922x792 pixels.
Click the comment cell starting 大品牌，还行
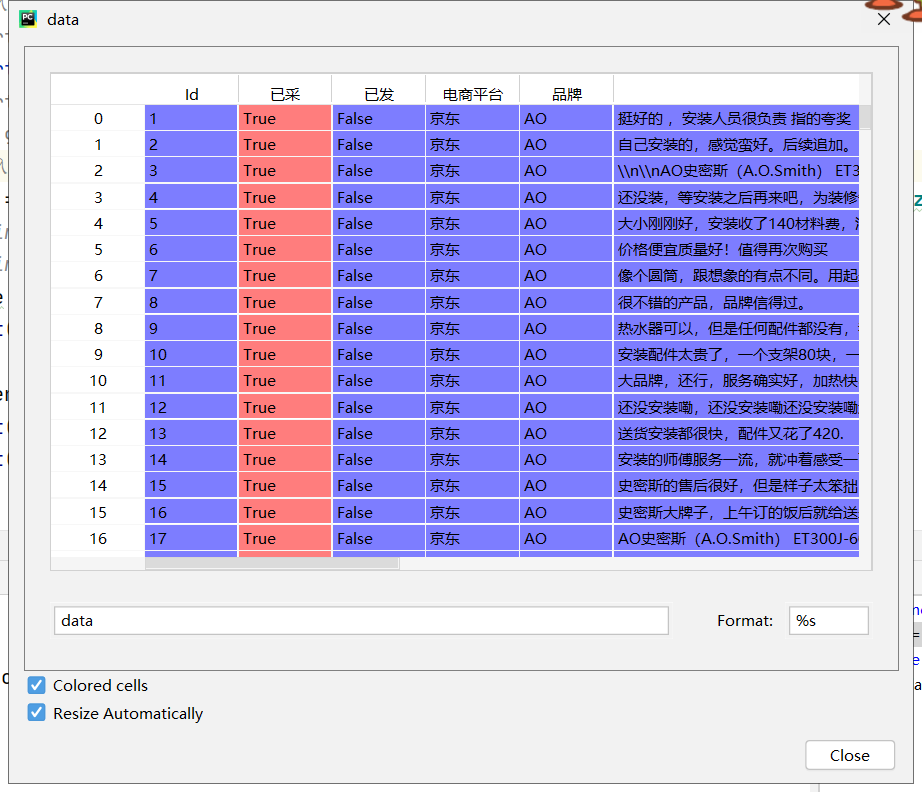pos(736,380)
